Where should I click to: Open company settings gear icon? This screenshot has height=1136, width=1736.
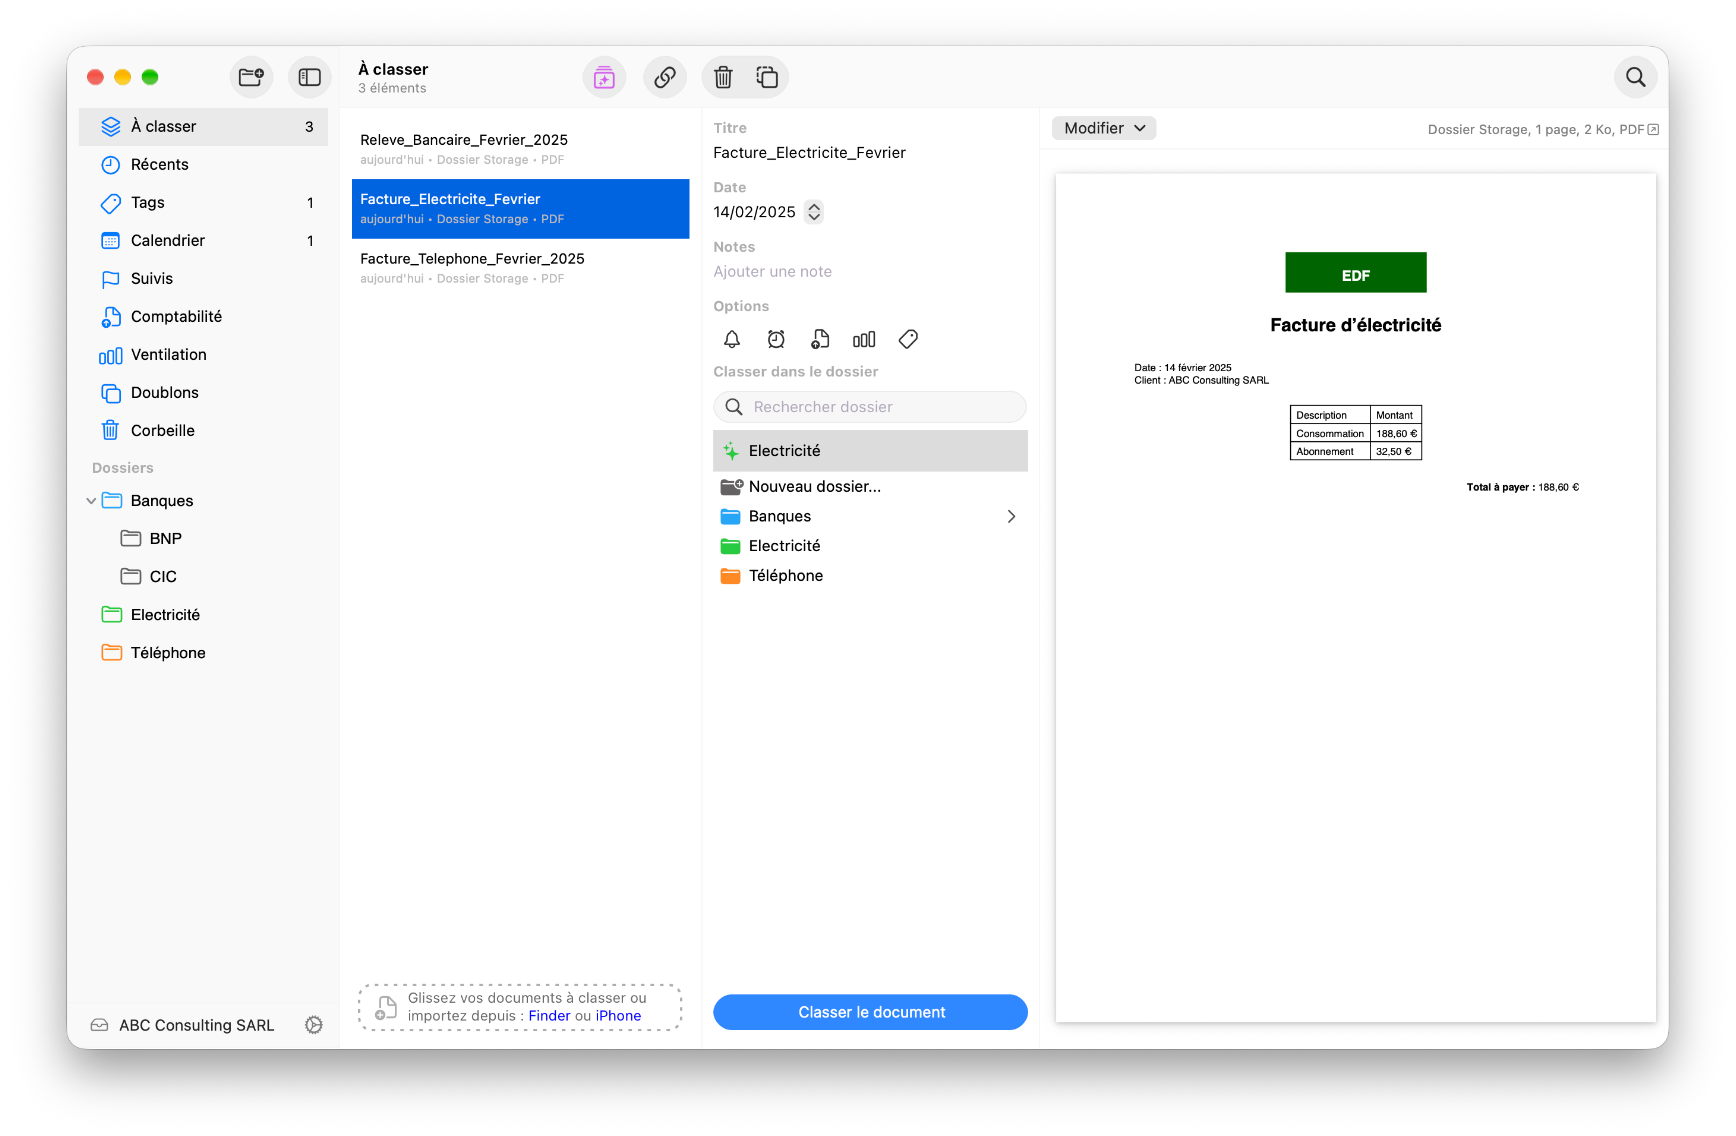[314, 1025]
